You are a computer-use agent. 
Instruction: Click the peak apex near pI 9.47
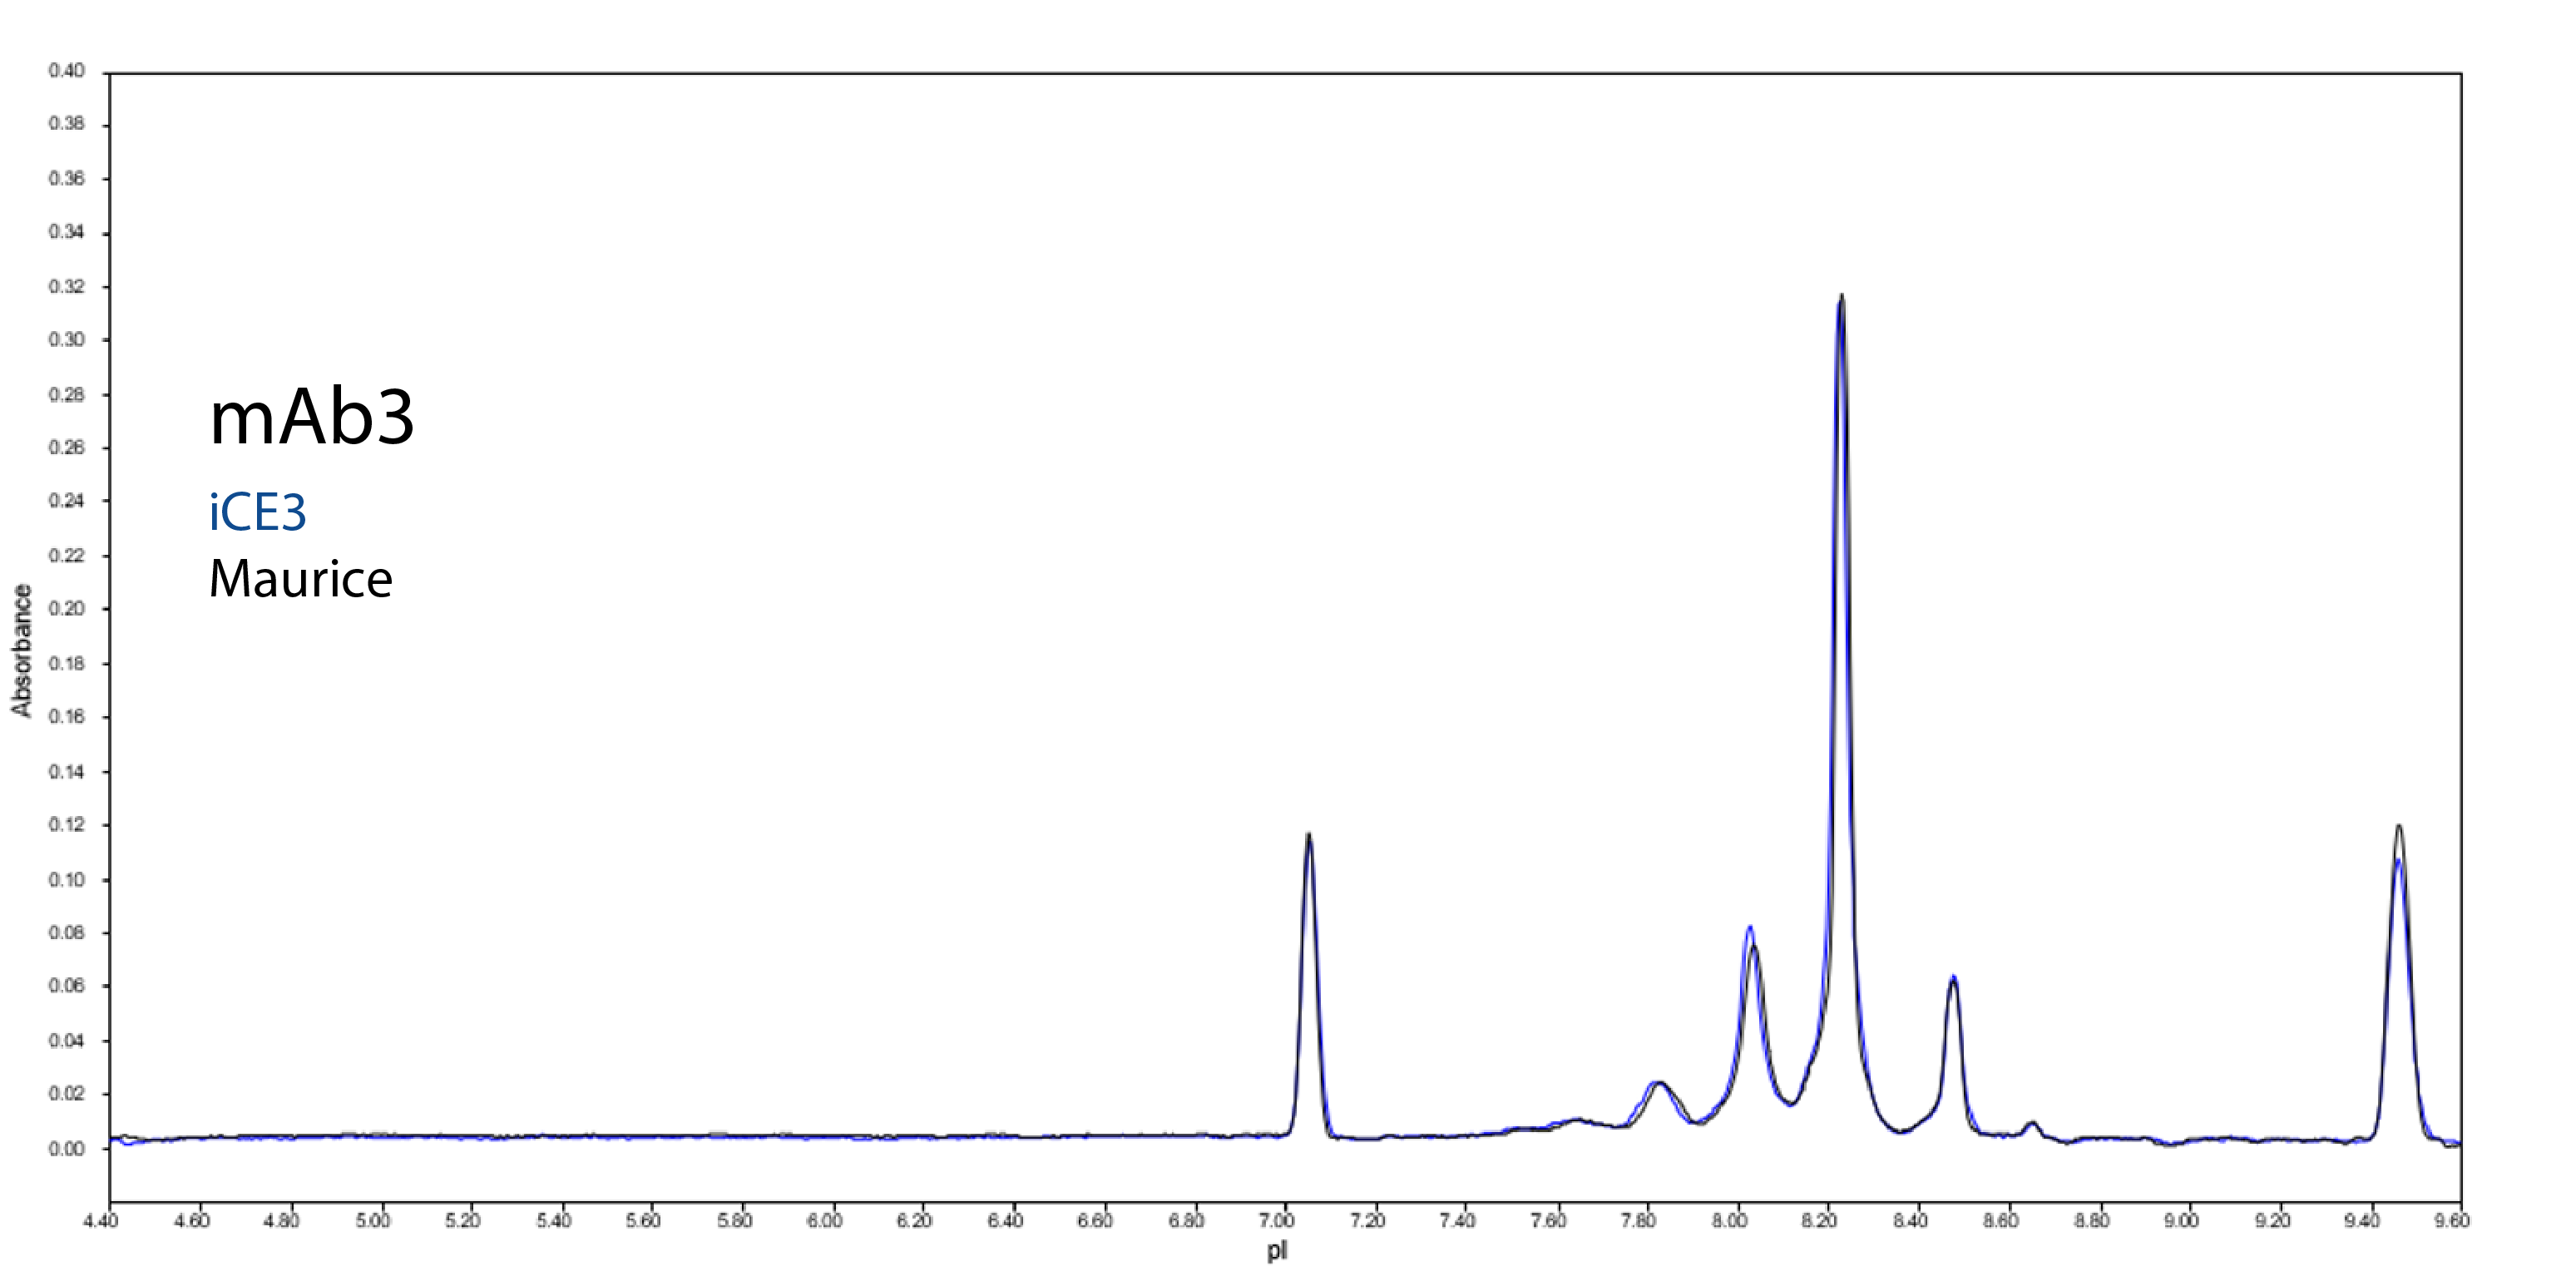[2399, 826]
